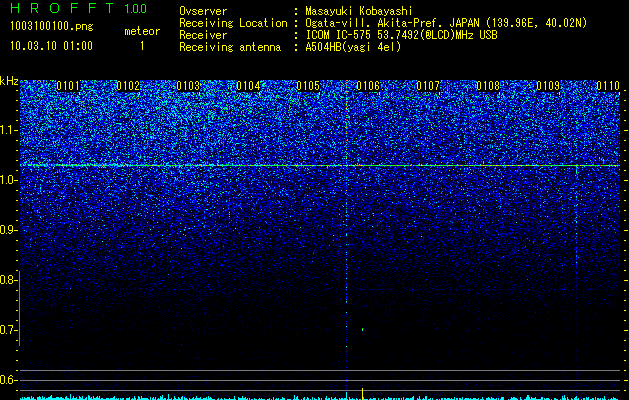Screen dimensions: 629x400
Task: Click the meteor count label
Action: tap(142, 31)
